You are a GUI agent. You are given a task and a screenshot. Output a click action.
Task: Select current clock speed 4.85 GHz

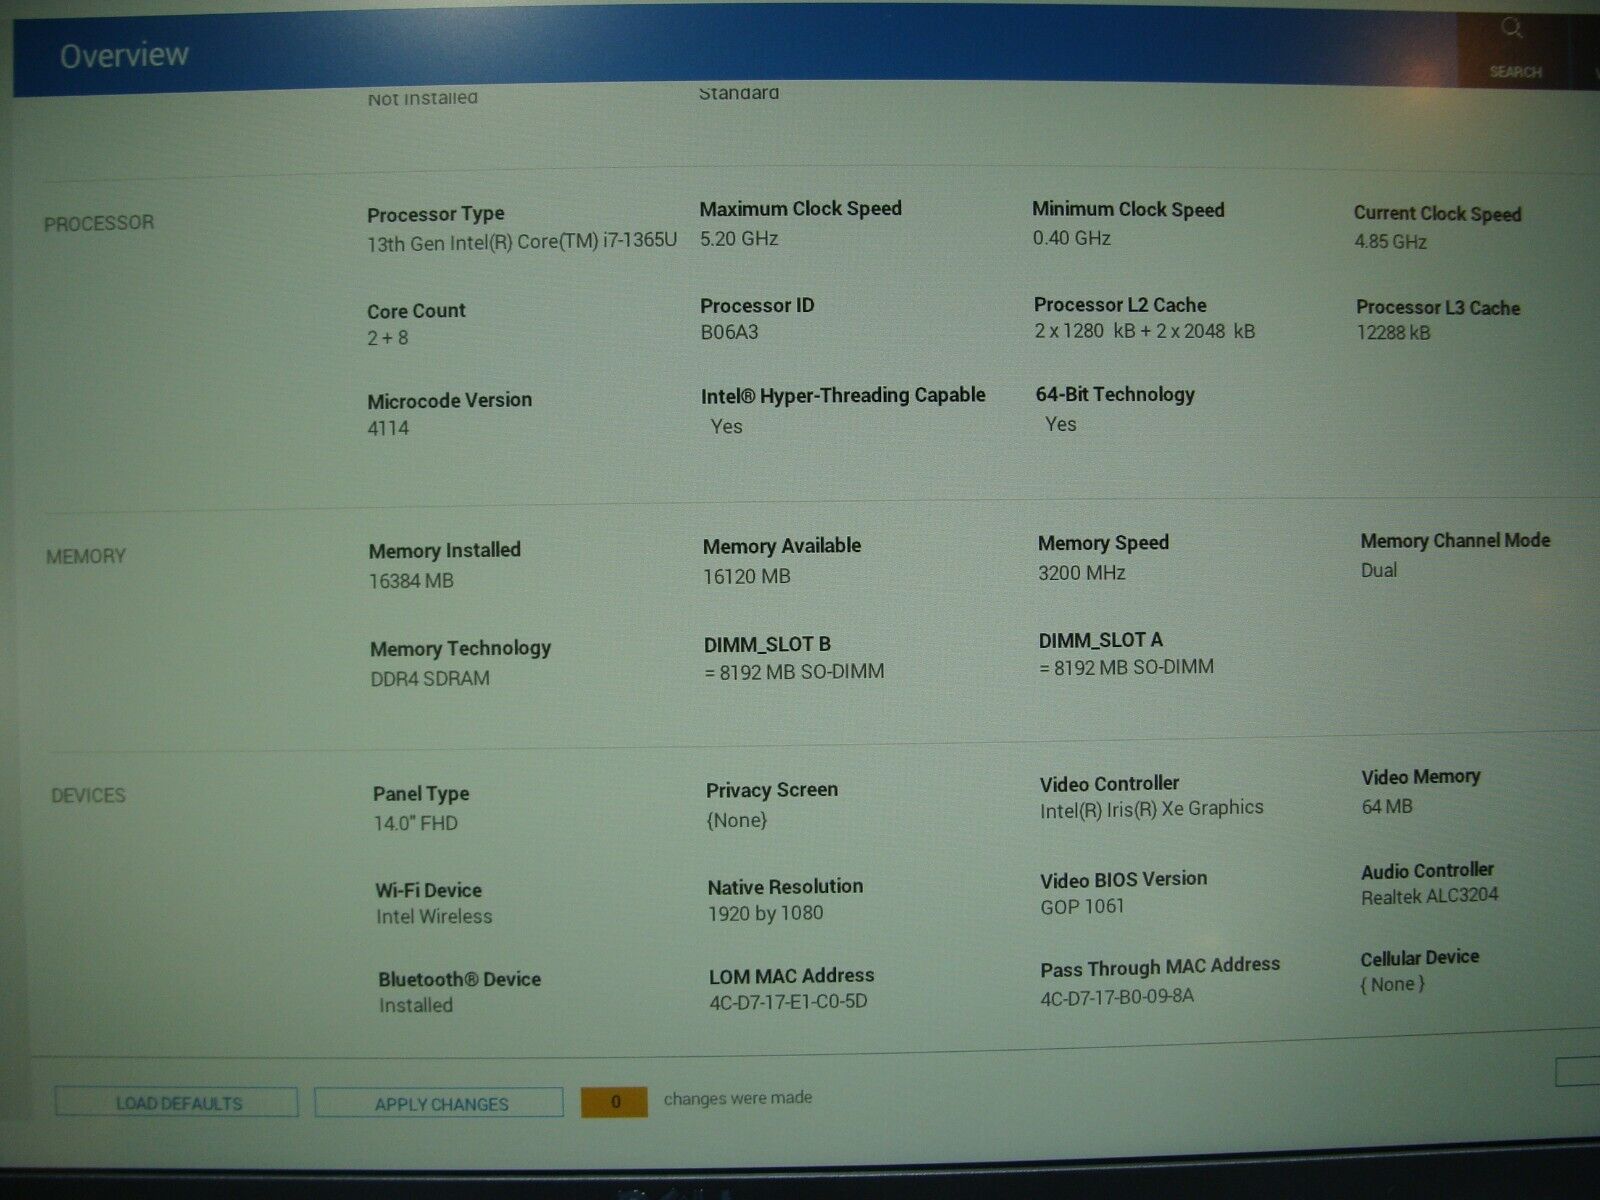[x=1391, y=241]
